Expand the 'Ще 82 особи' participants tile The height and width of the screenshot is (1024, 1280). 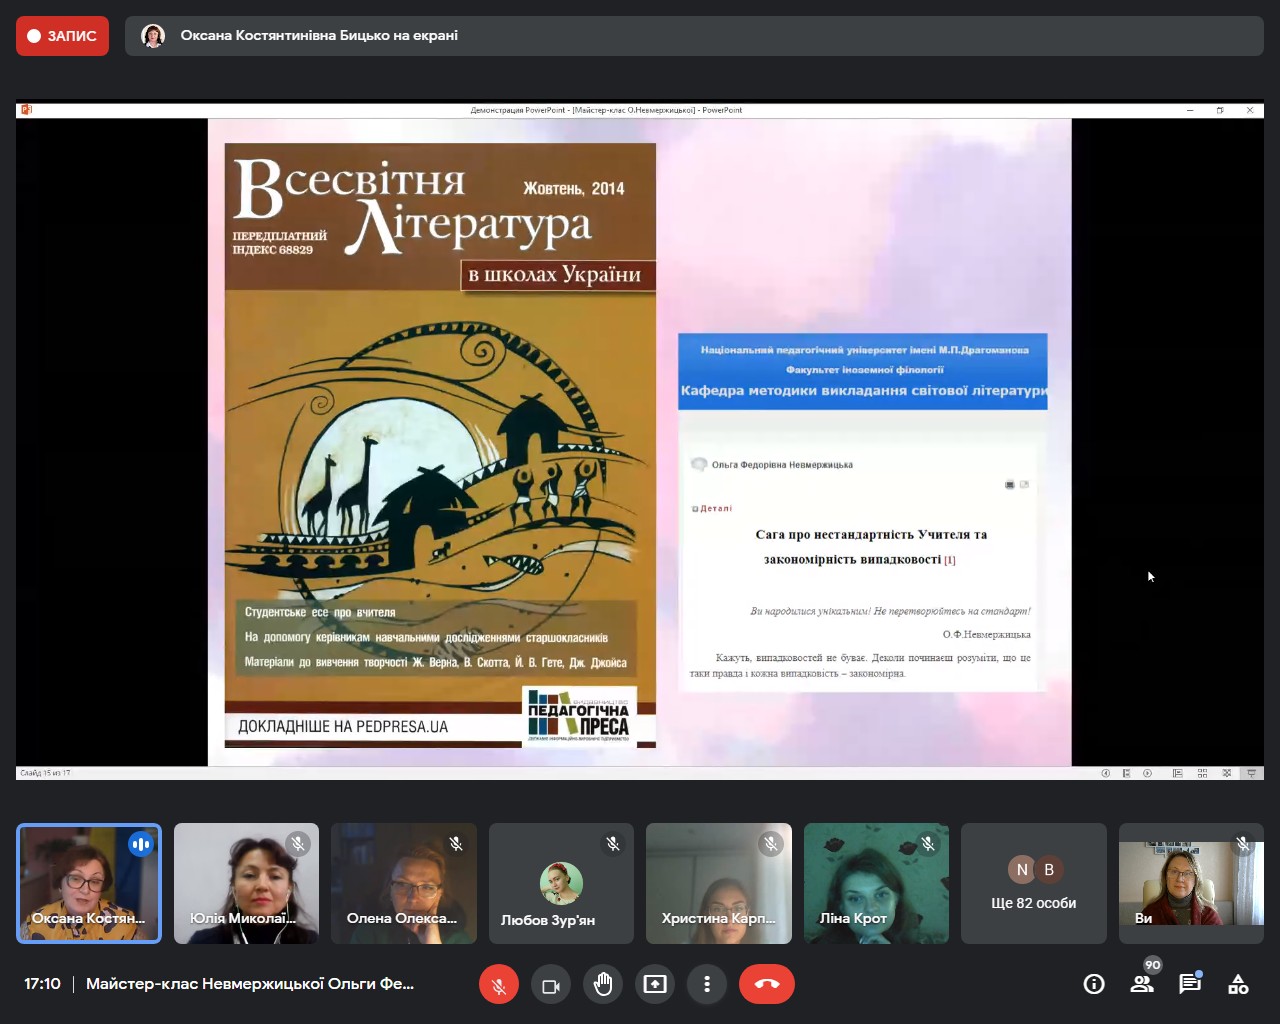coord(1033,883)
